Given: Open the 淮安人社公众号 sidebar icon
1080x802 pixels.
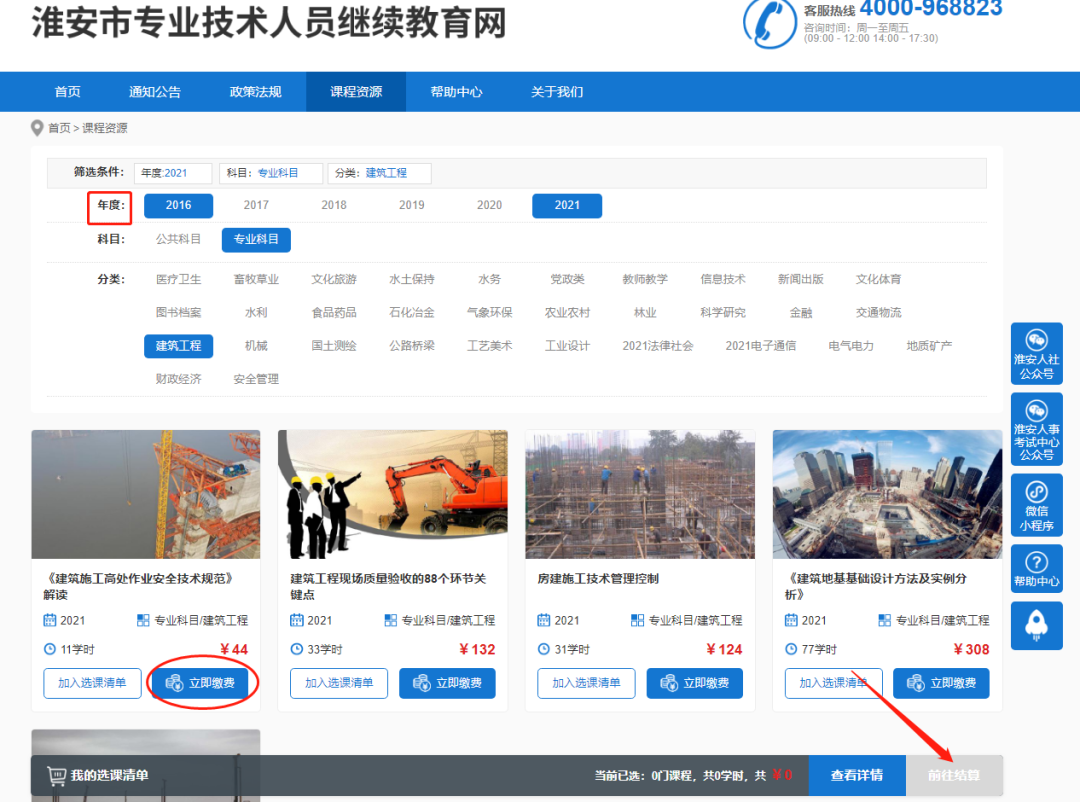Looking at the screenshot, I should coord(1037,354).
